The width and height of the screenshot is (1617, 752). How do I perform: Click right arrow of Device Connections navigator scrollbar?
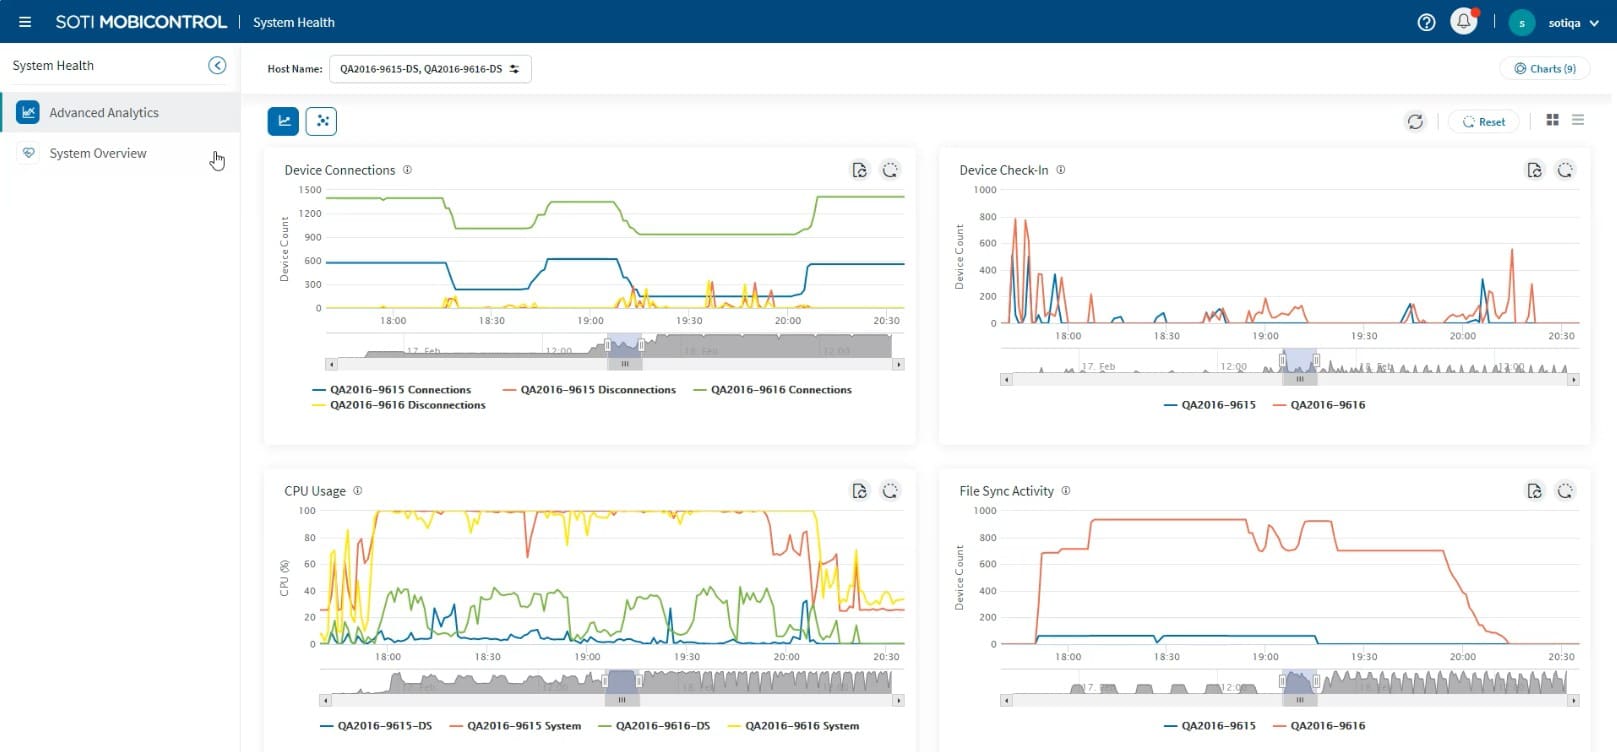tap(898, 365)
